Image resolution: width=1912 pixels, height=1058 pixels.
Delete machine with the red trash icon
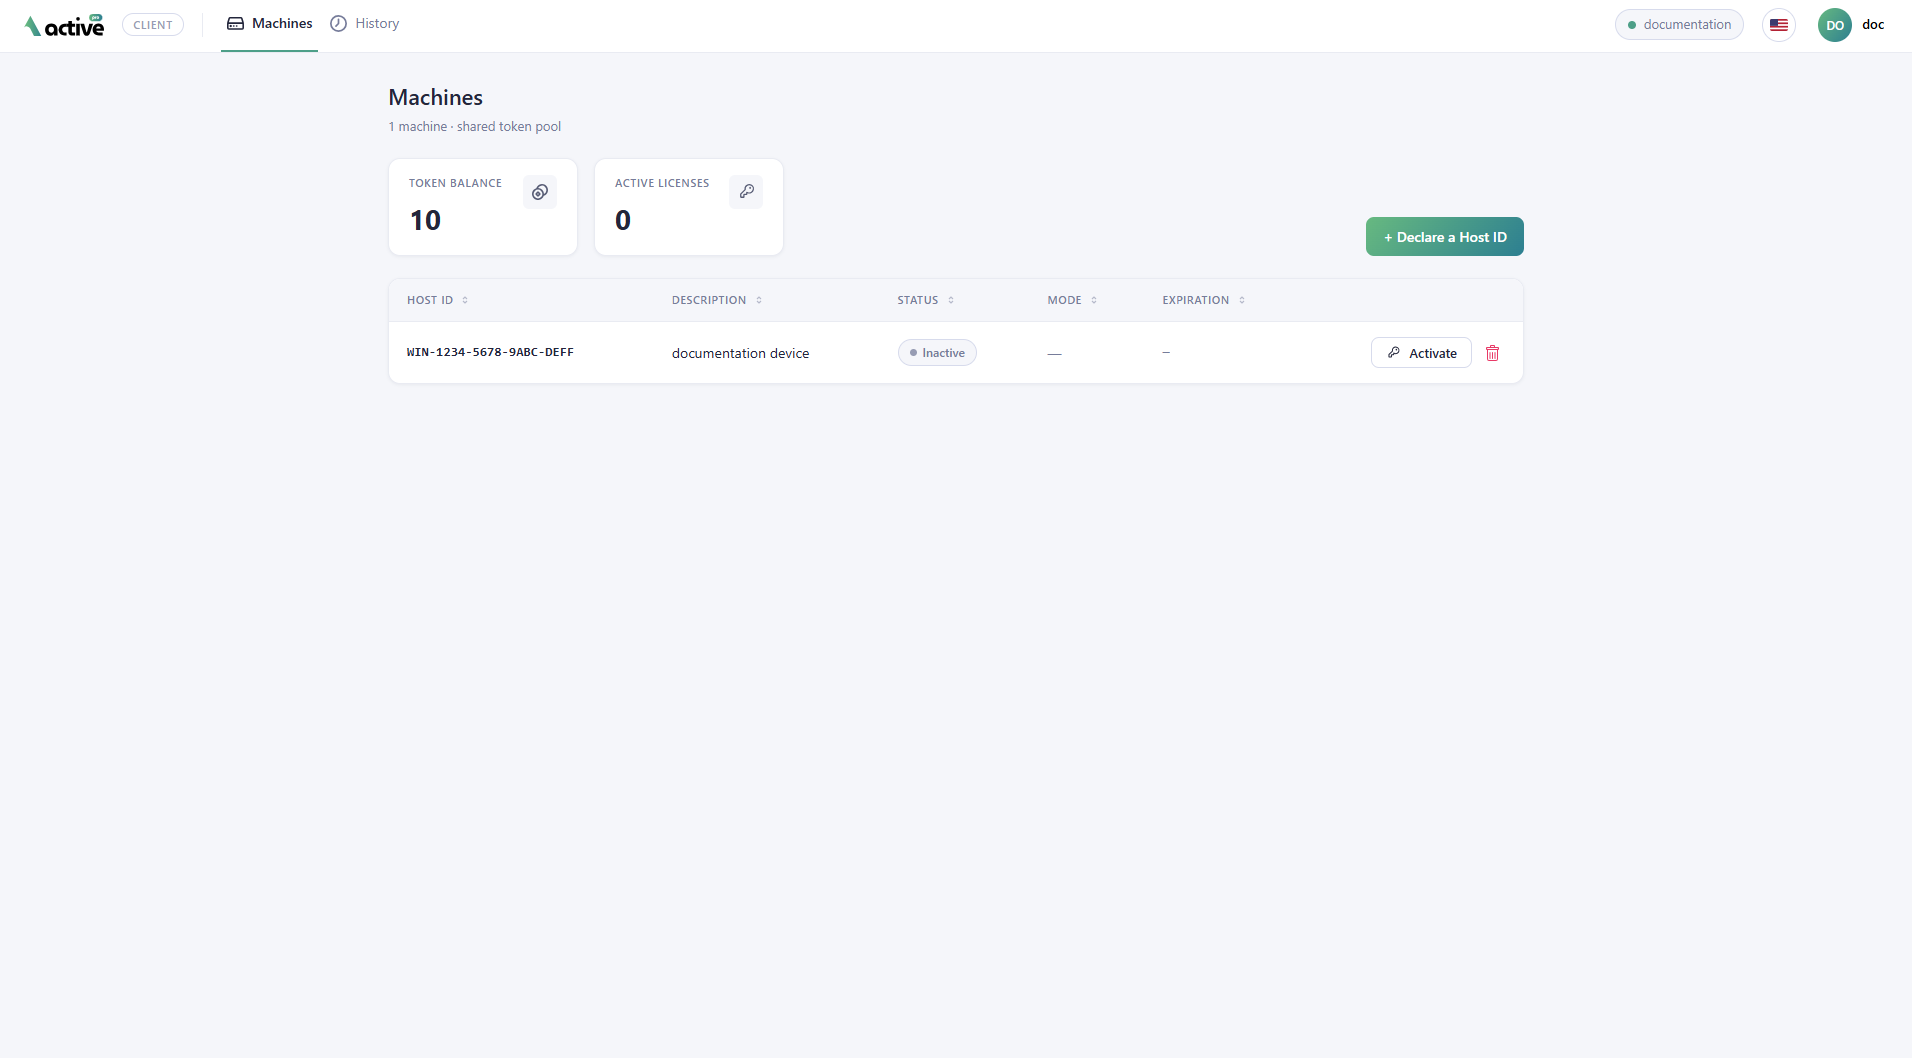pos(1493,353)
